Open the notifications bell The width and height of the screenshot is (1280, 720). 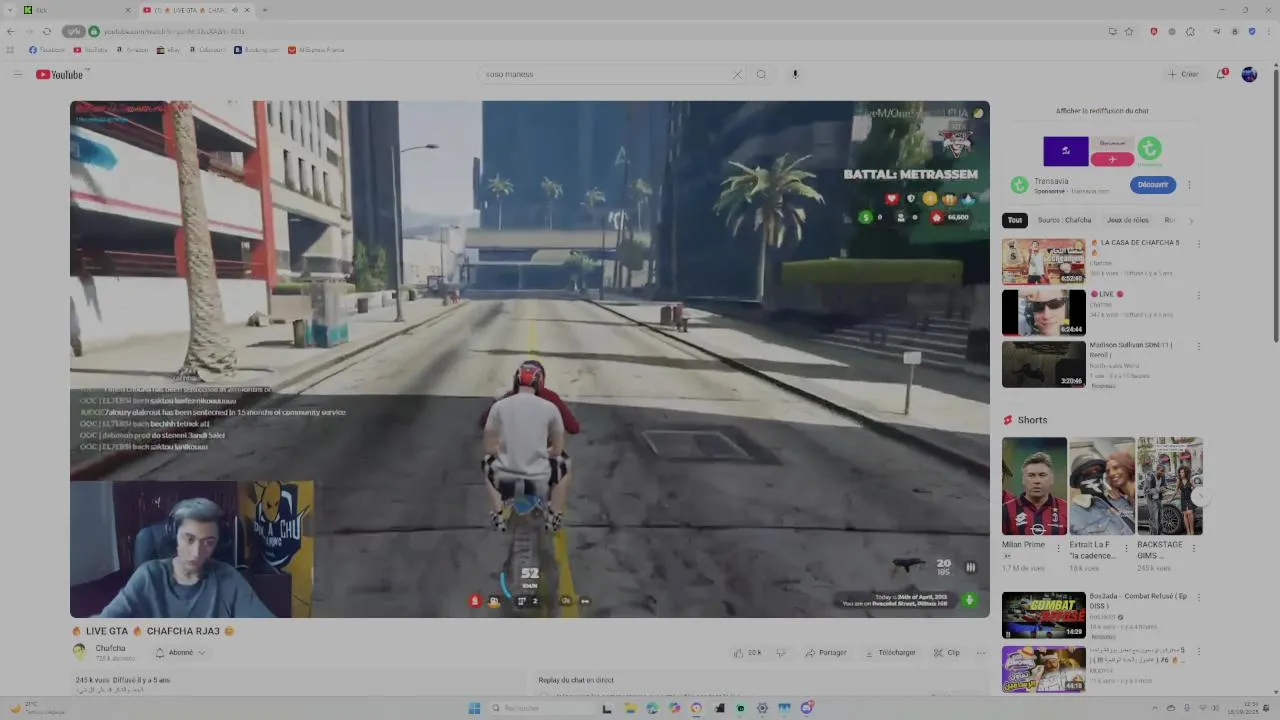(1222, 74)
